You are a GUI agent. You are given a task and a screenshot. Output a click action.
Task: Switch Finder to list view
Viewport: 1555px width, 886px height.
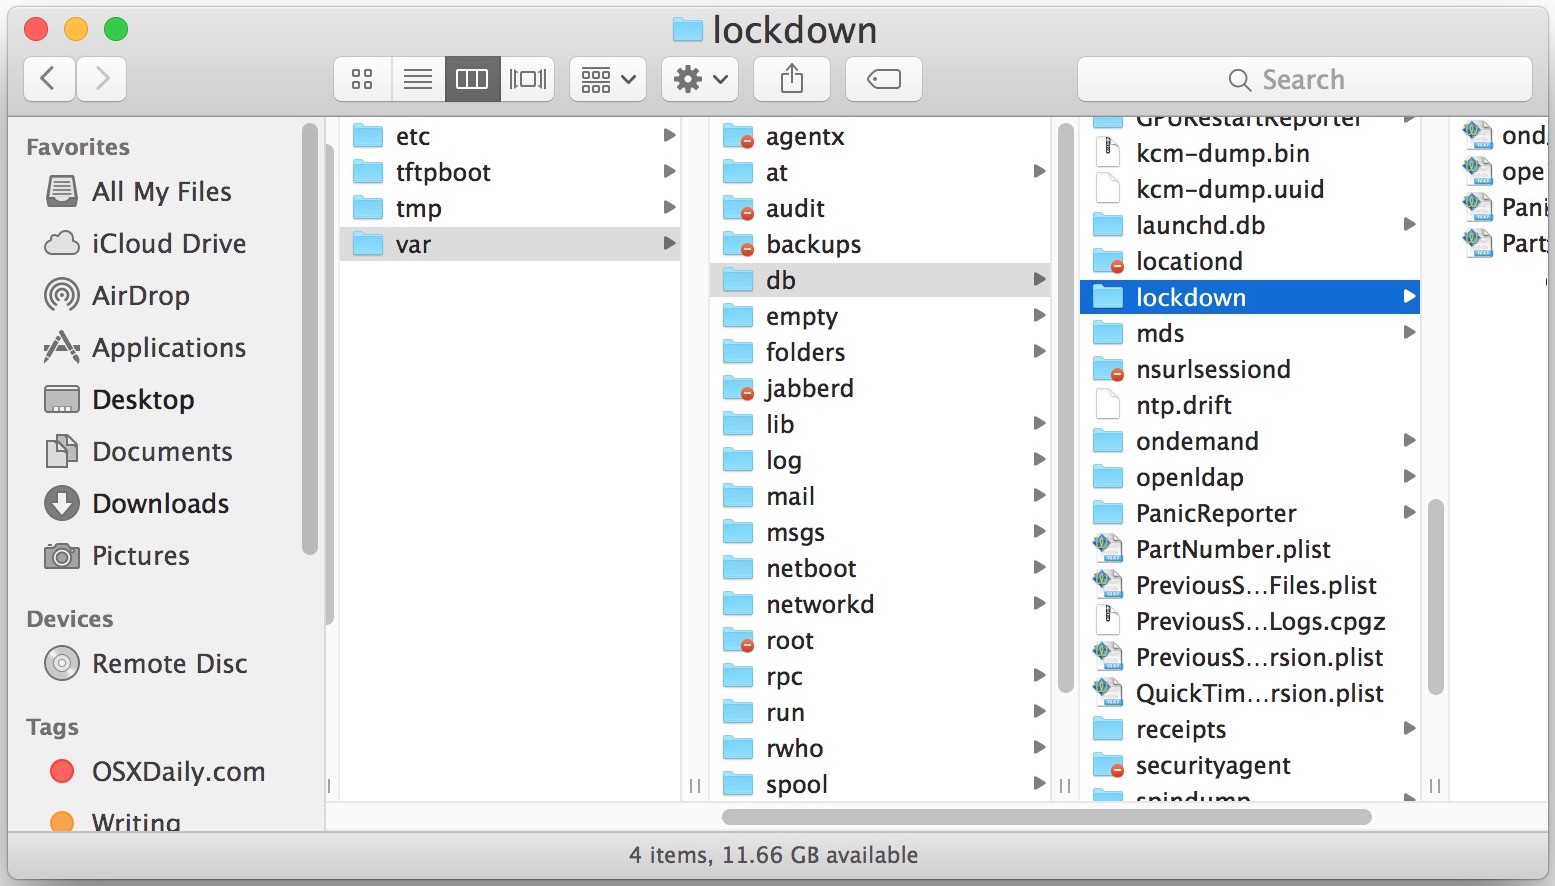click(x=417, y=78)
